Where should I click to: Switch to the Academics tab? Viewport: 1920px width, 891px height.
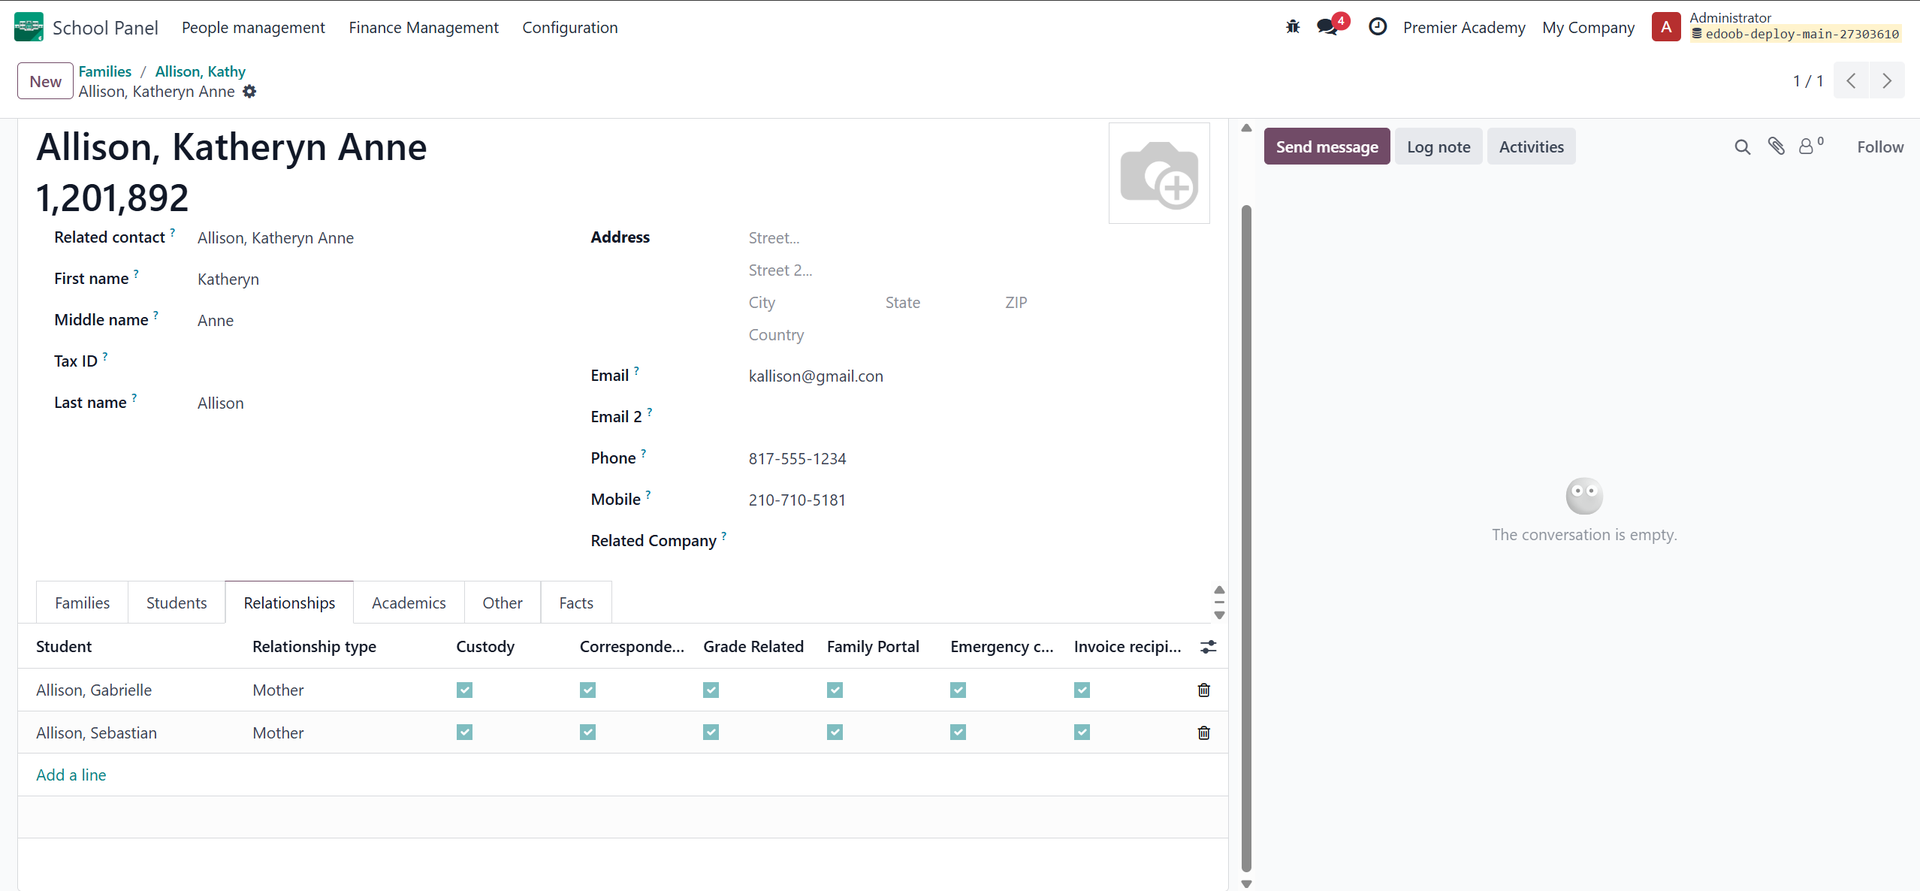(x=408, y=603)
